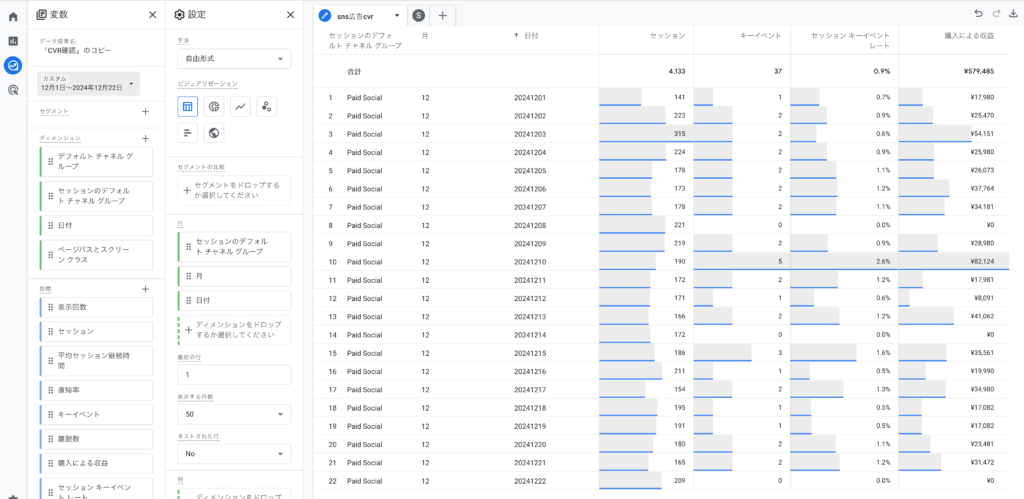Select the bar chart visualization

coord(187,133)
